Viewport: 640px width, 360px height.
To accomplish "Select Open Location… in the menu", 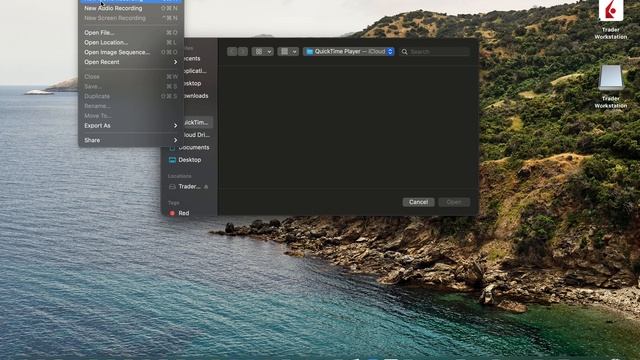I will pos(131,42).
